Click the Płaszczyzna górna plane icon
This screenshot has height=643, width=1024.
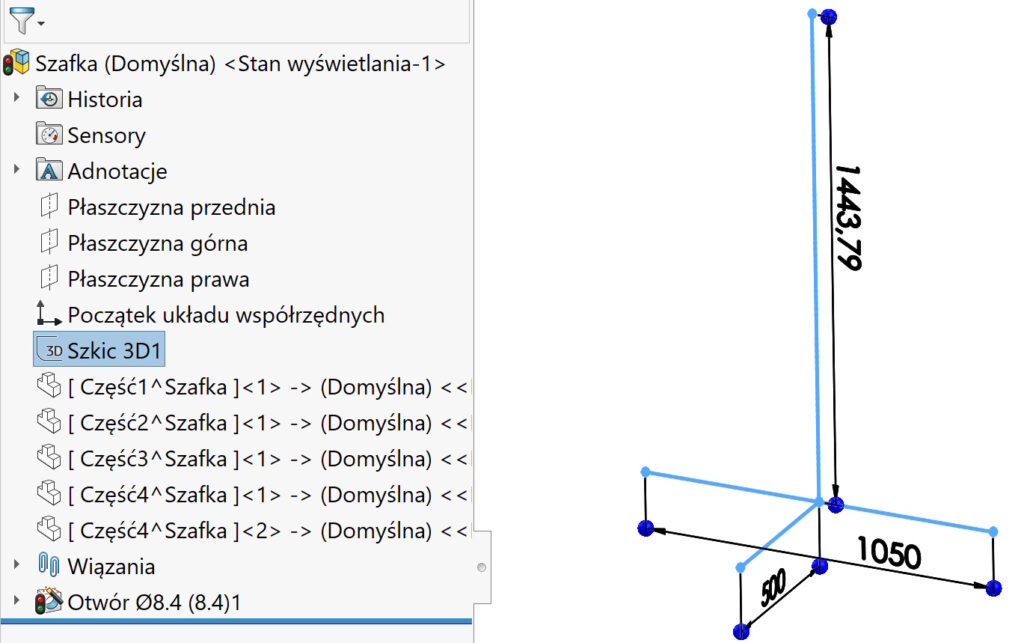tap(48, 243)
